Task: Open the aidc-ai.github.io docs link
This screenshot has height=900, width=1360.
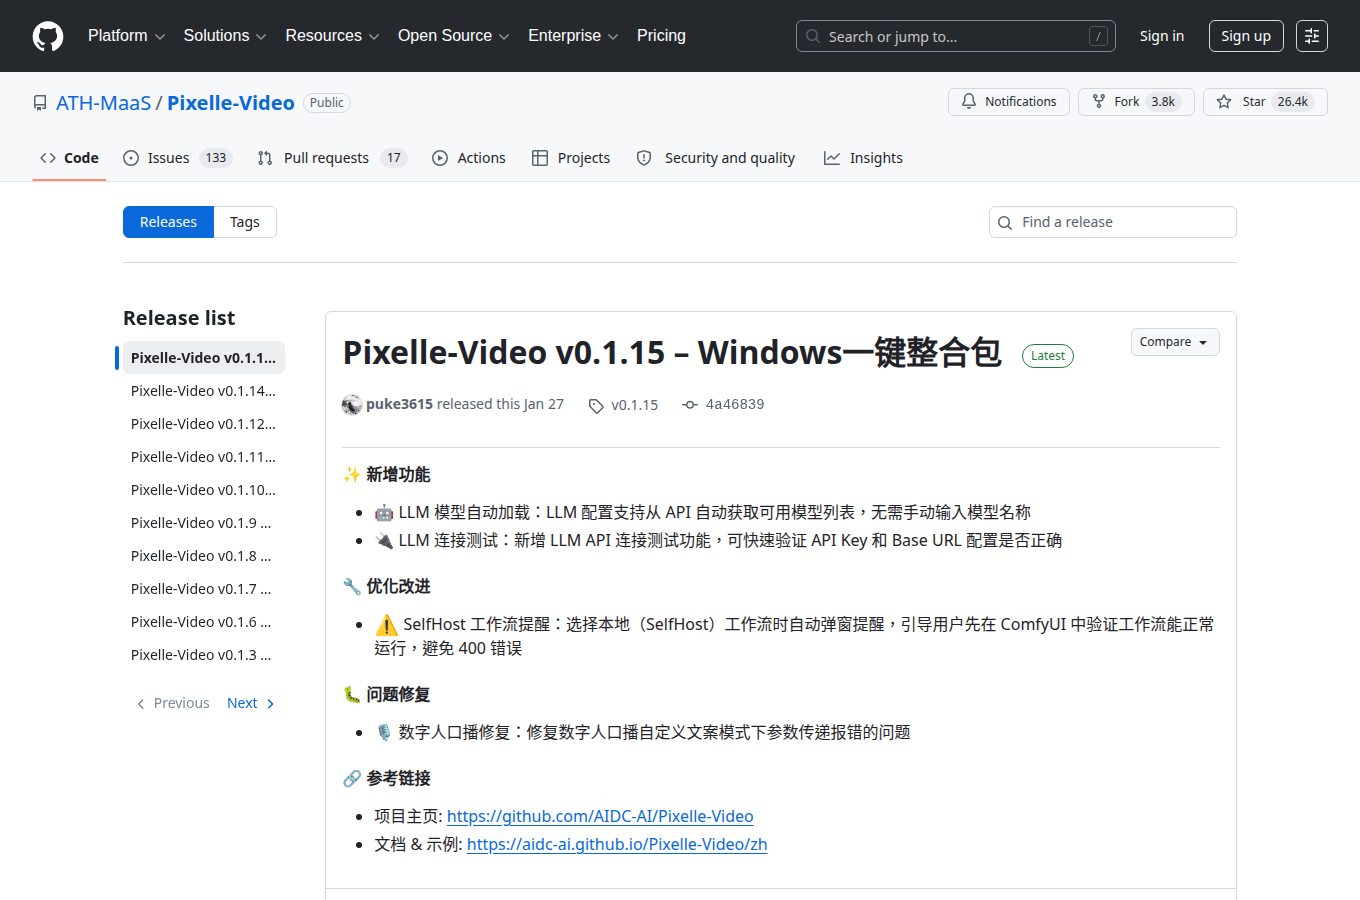Action: (617, 844)
